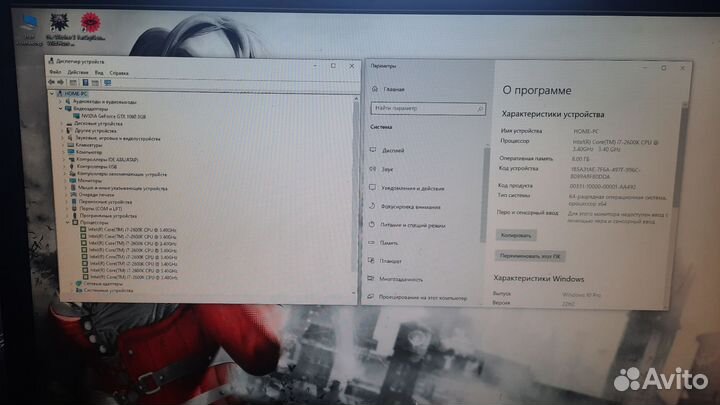Open Память storage settings in sidebar
Image resolution: width=720 pixels, height=405 pixels.
point(383,242)
